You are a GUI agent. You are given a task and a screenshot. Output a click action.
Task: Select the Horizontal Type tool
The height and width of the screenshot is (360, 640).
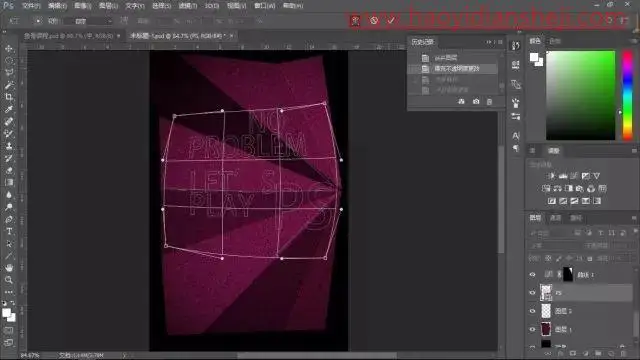(x=9, y=231)
